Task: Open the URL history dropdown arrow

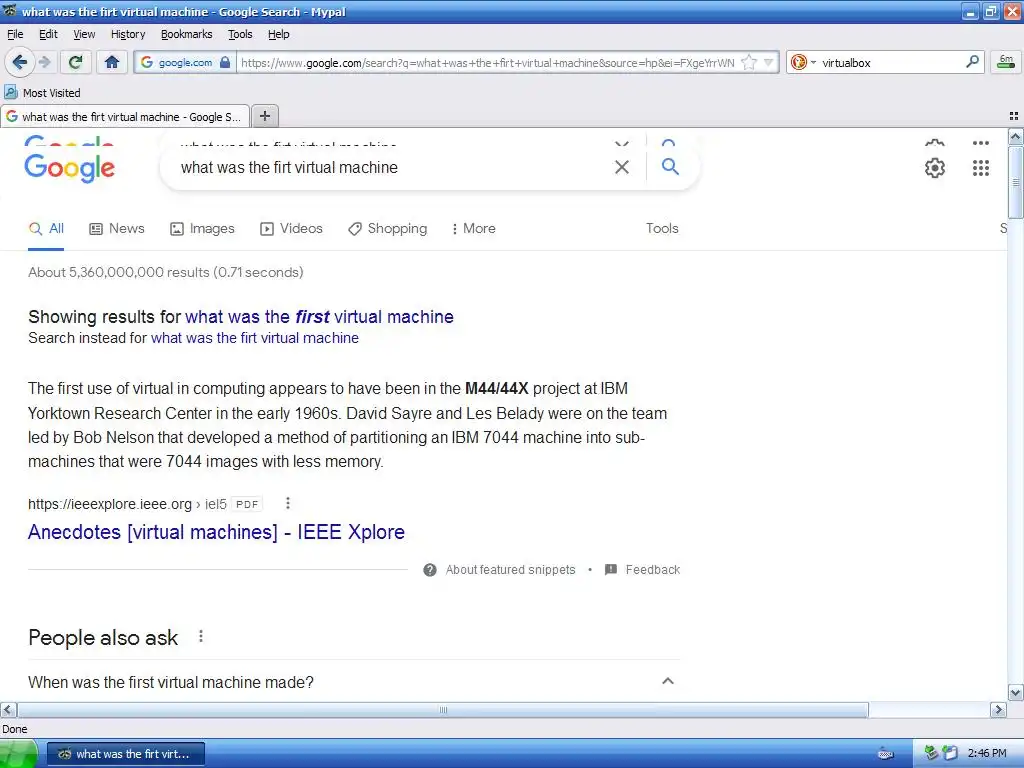Action: coord(769,63)
